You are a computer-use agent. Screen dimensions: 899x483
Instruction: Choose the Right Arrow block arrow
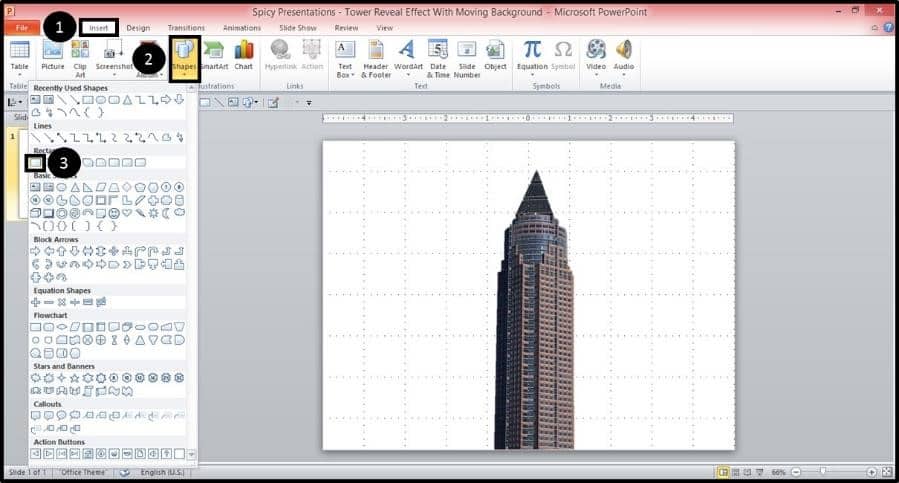(x=36, y=251)
